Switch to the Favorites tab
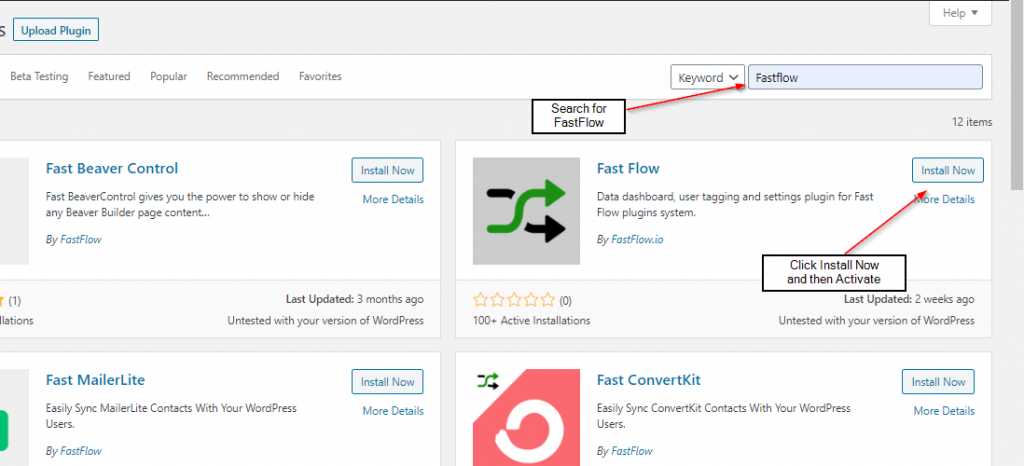Image resolution: width=1024 pixels, height=466 pixels. coord(320,76)
